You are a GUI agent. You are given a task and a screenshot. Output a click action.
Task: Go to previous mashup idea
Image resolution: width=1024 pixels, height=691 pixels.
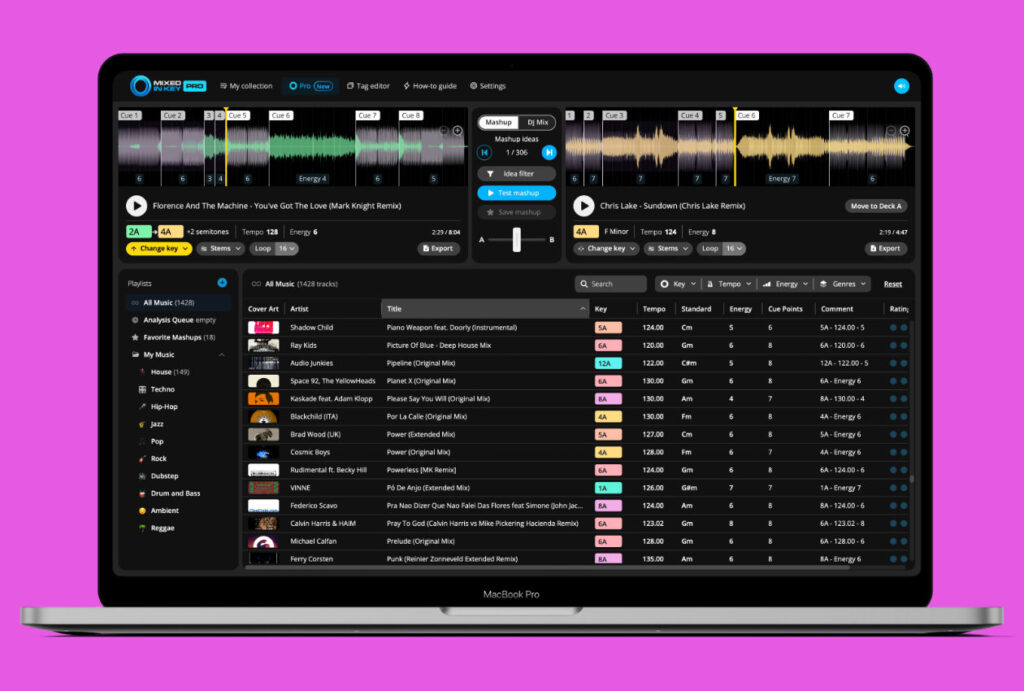[x=485, y=152]
